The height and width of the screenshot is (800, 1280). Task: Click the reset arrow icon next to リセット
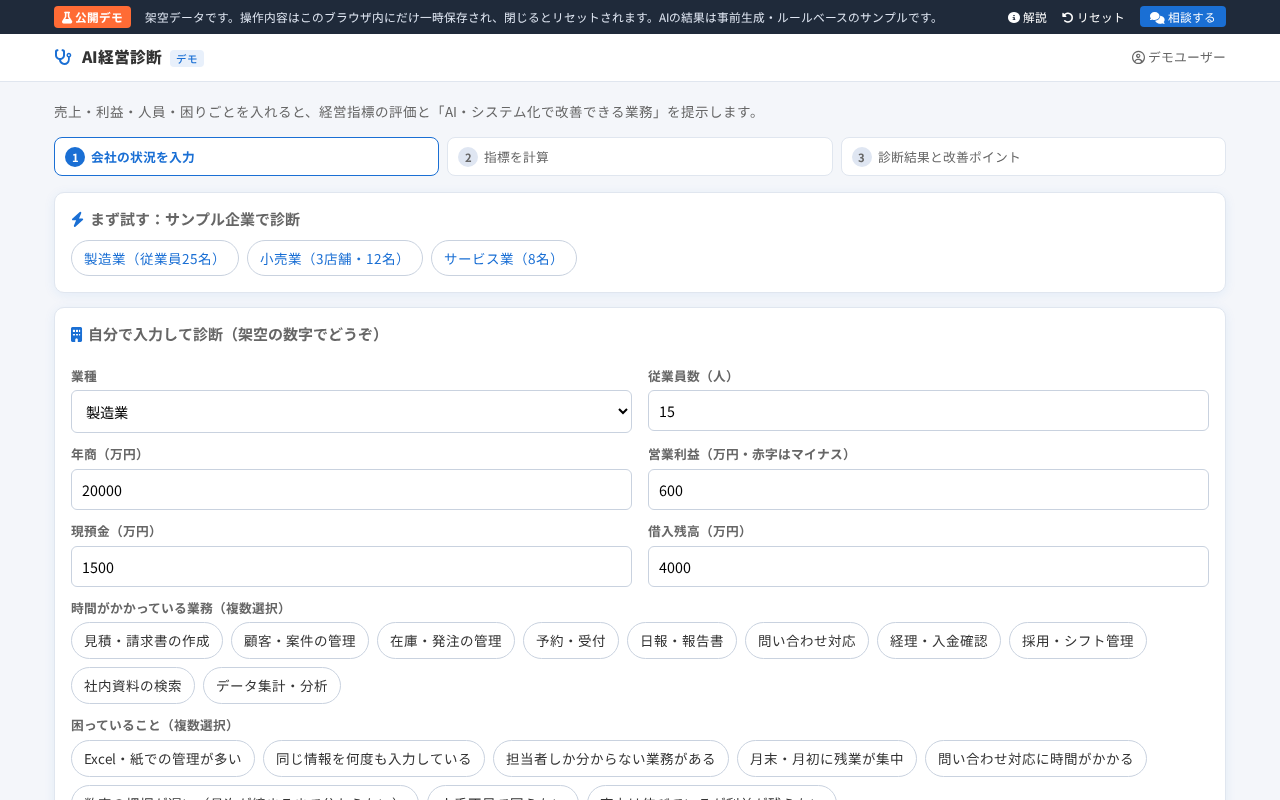pyautogui.click(x=1068, y=17)
